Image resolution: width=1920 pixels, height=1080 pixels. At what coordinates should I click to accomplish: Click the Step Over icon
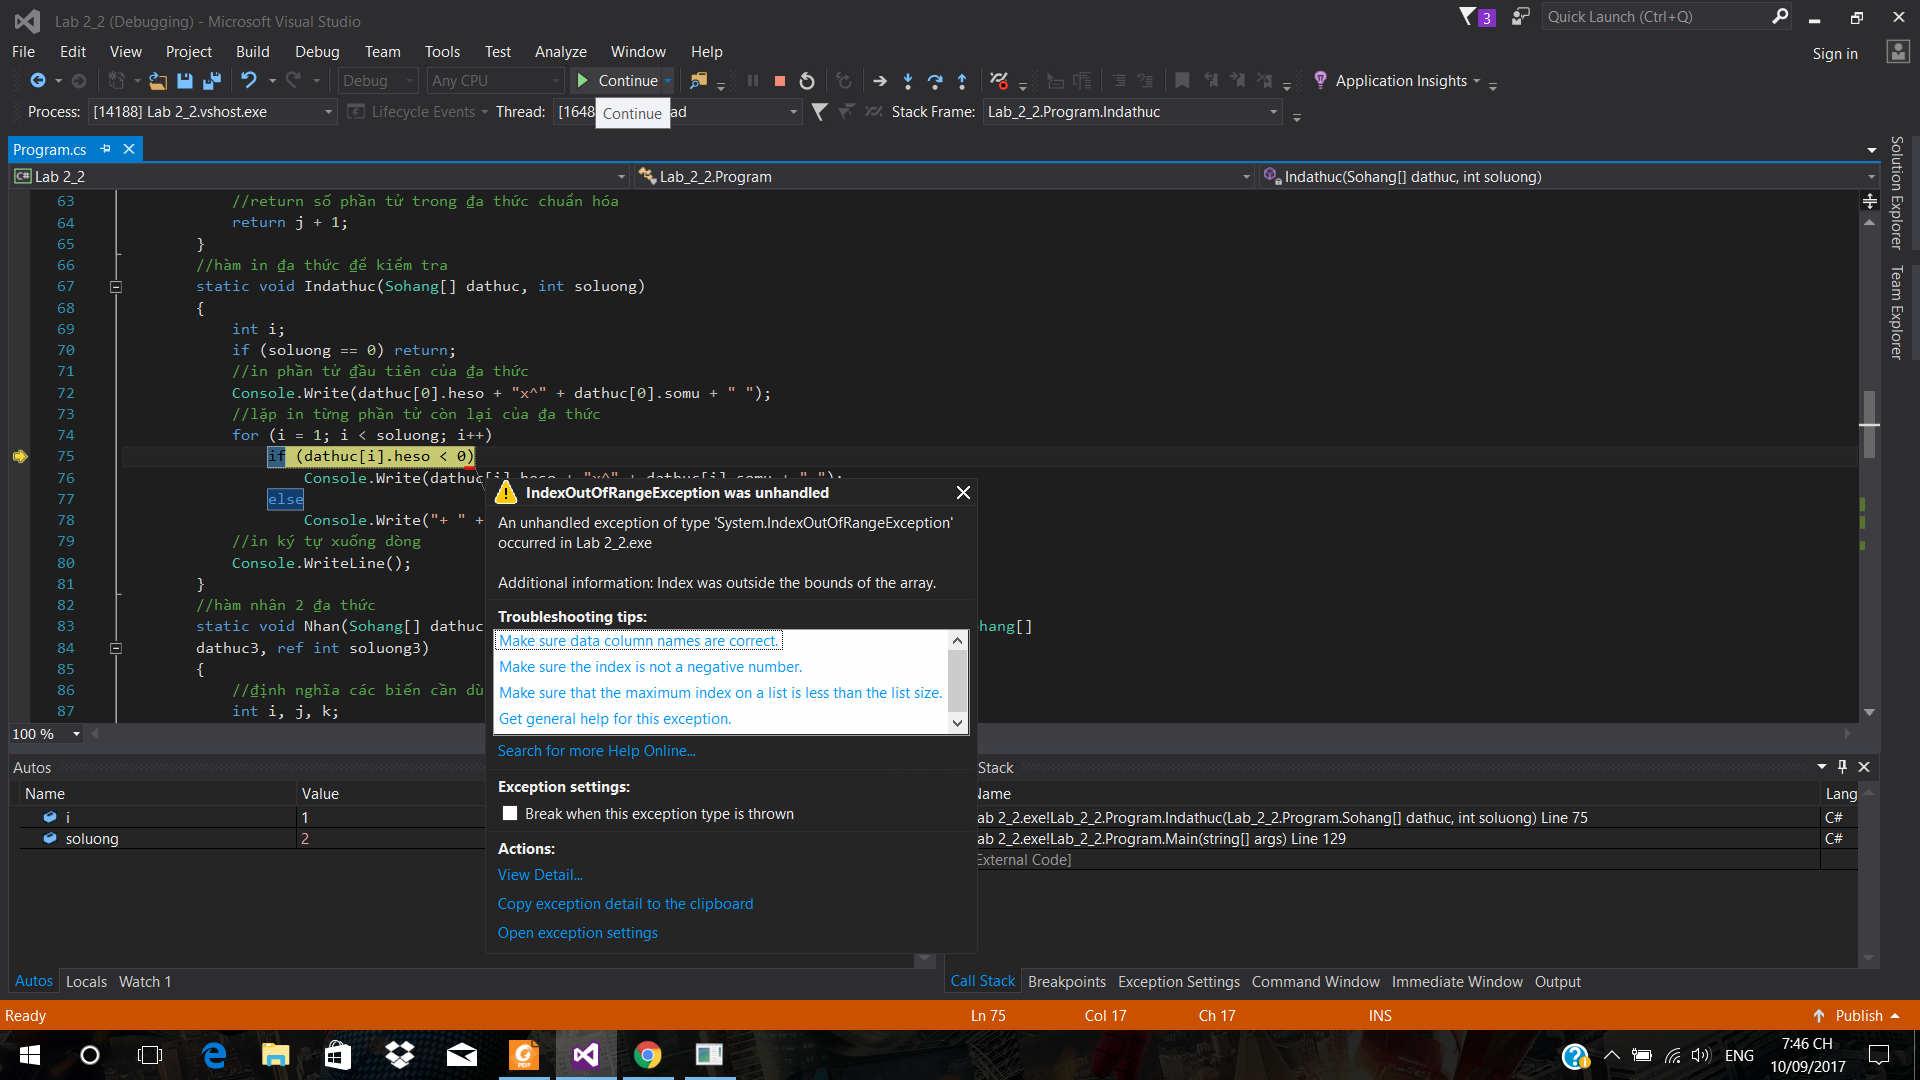pyautogui.click(x=935, y=81)
